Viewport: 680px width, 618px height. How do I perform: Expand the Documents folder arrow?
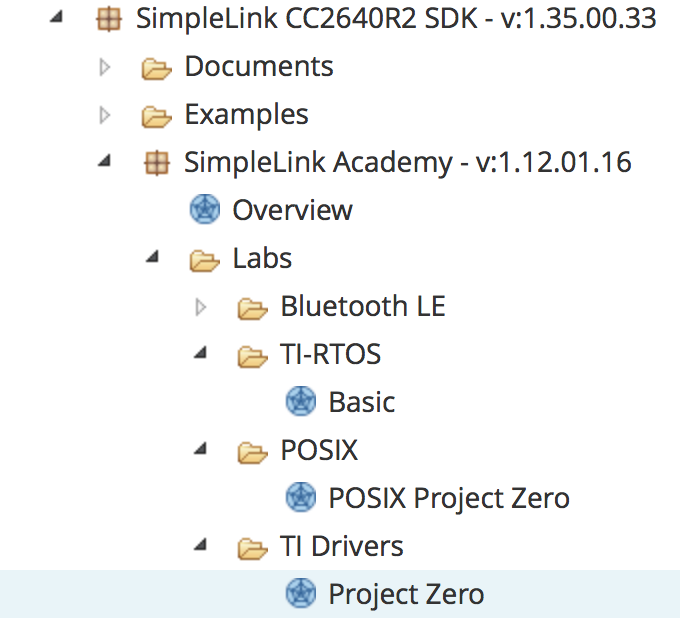105,67
